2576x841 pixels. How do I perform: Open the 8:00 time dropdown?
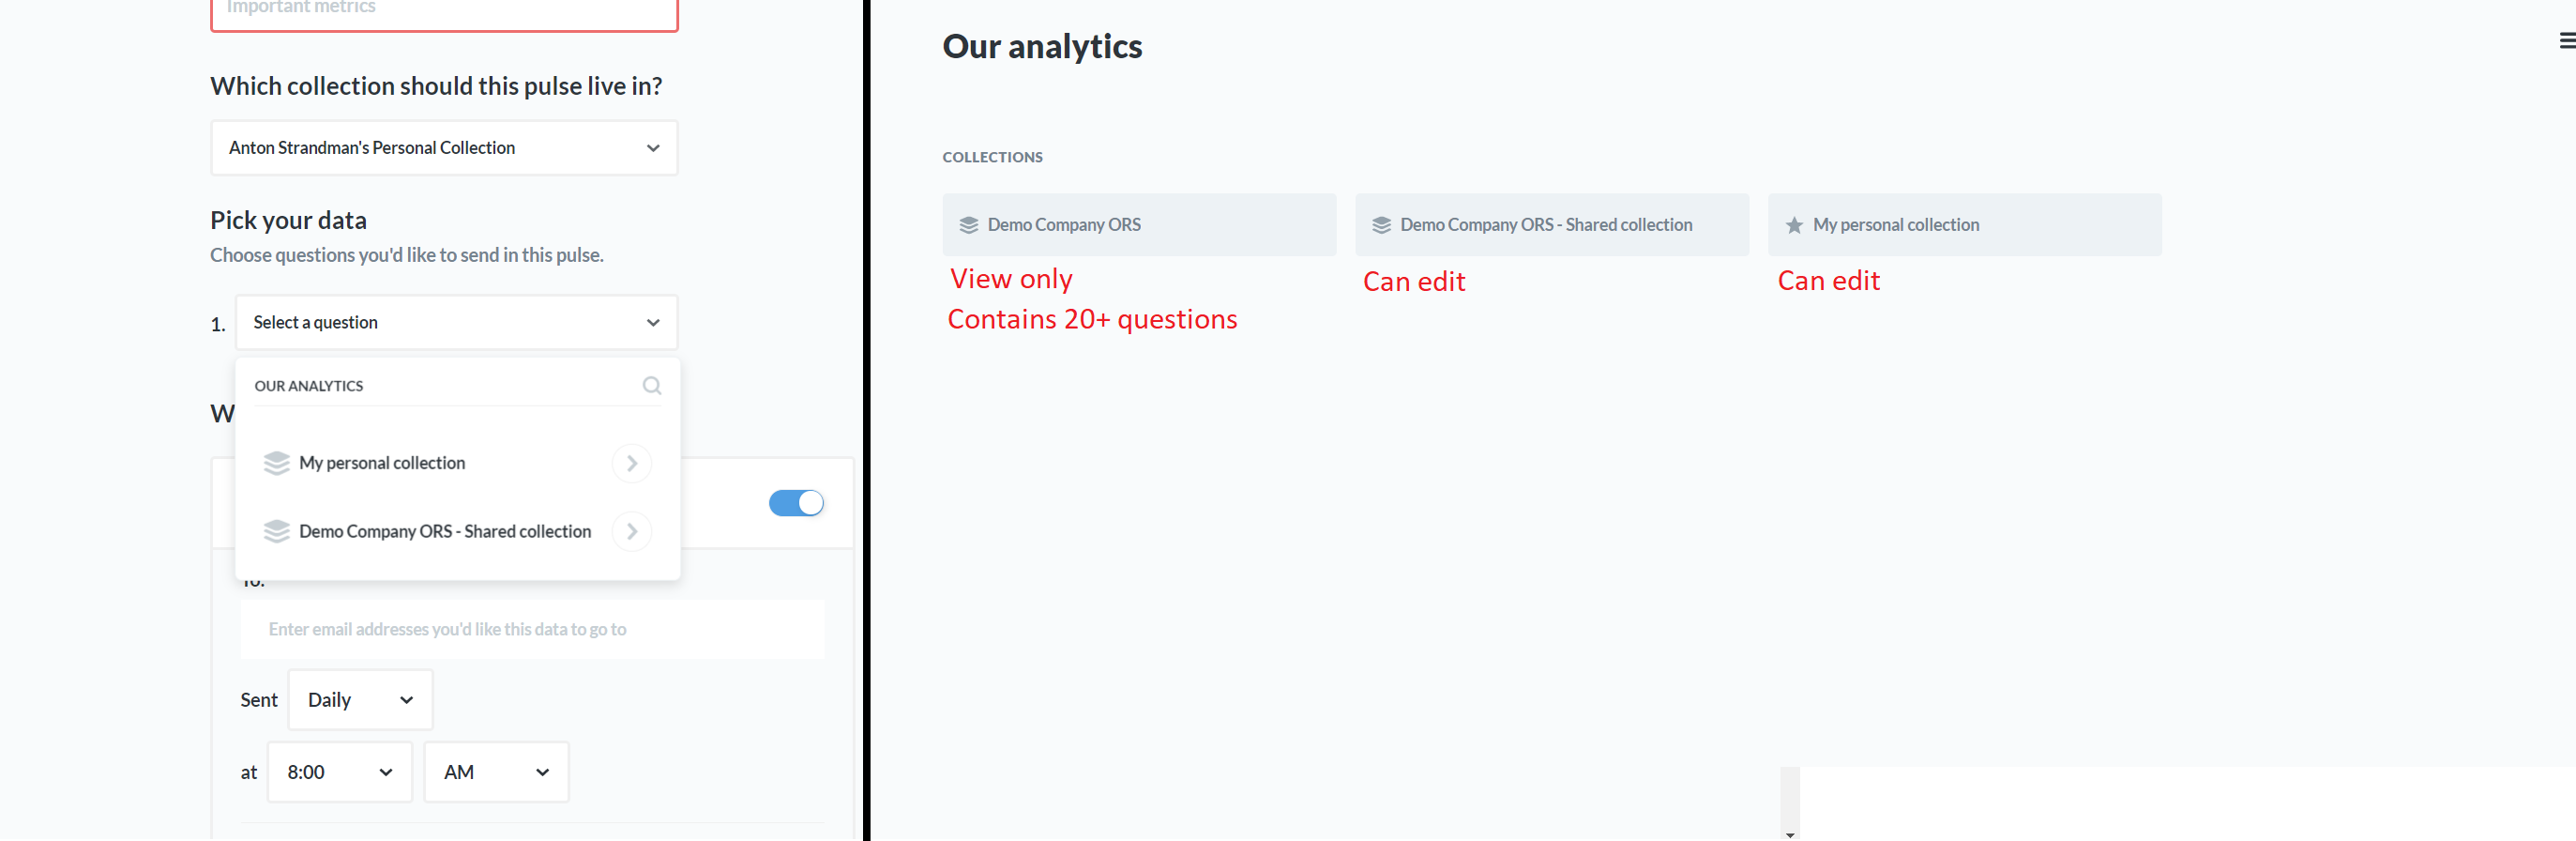(338, 771)
